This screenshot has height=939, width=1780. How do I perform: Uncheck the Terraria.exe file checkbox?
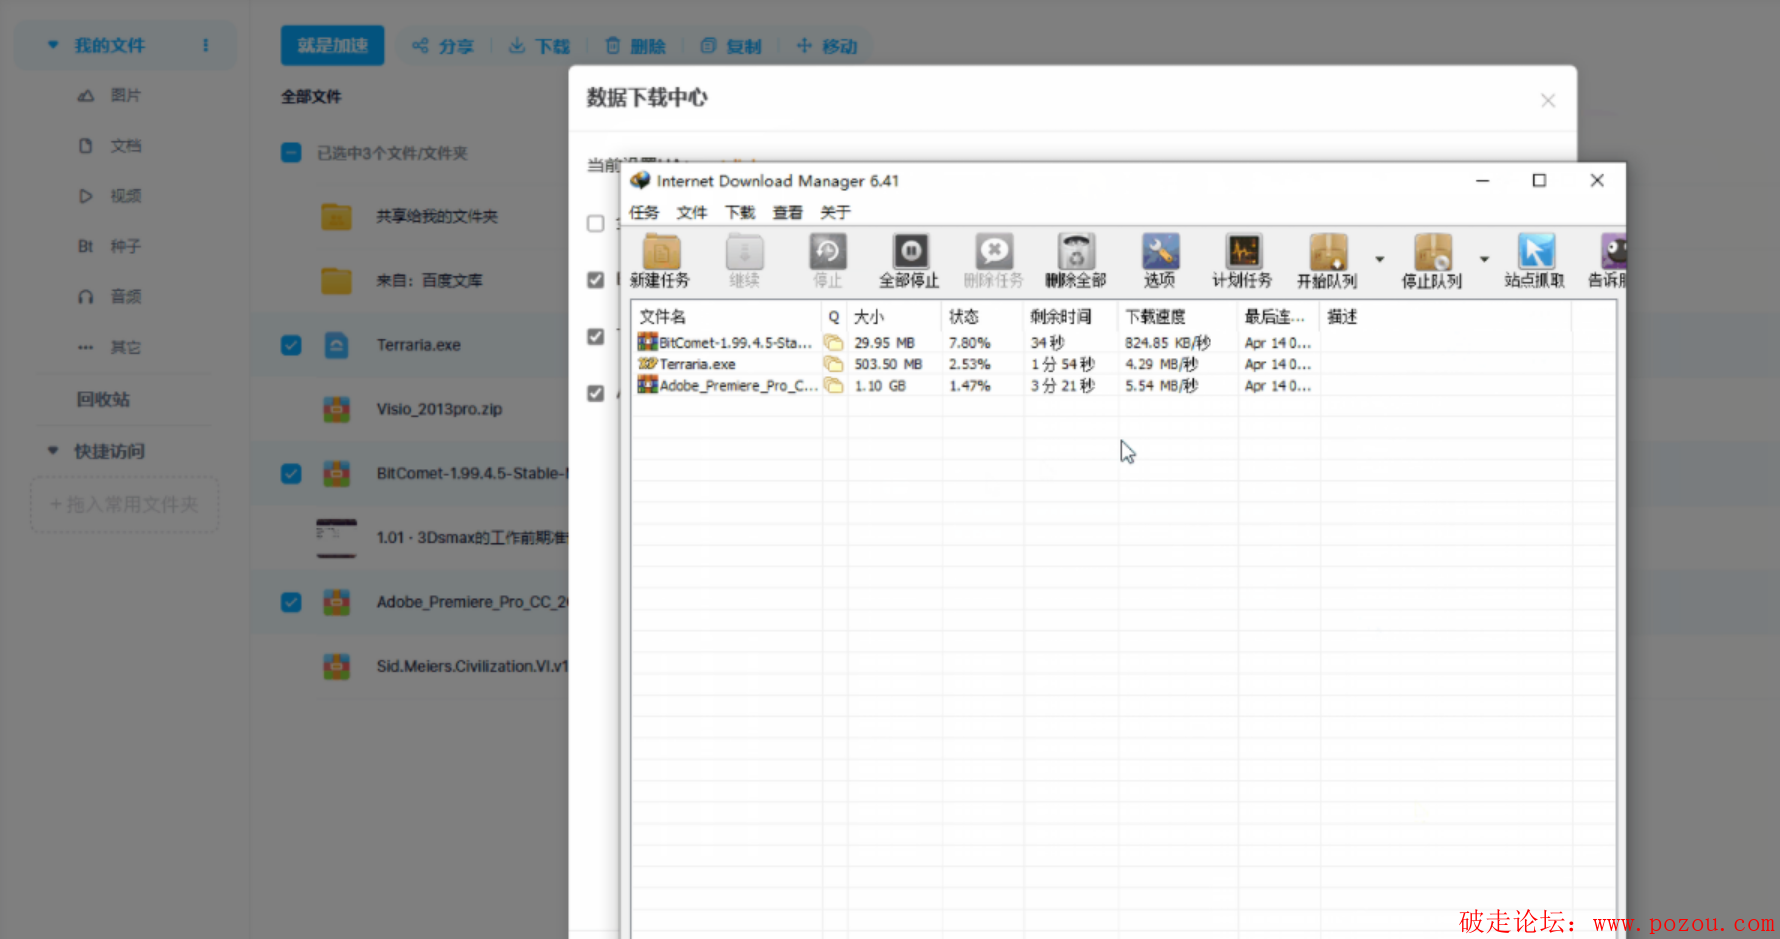point(291,345)
